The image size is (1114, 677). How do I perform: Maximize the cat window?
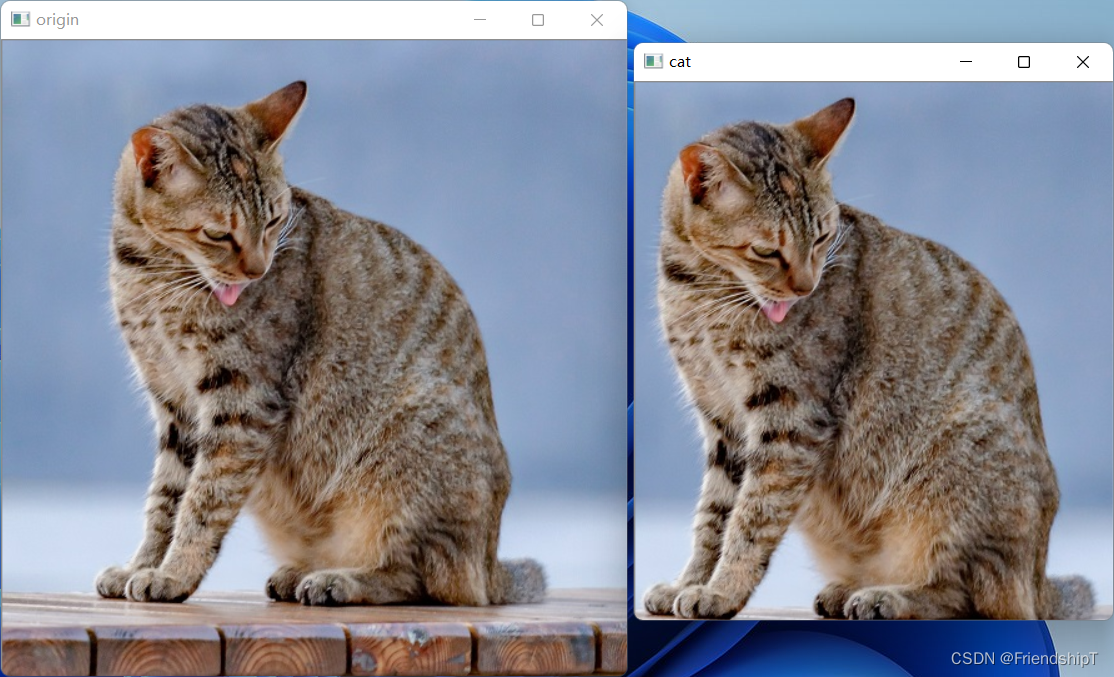pyautogui.click(x=1024, y=62)
